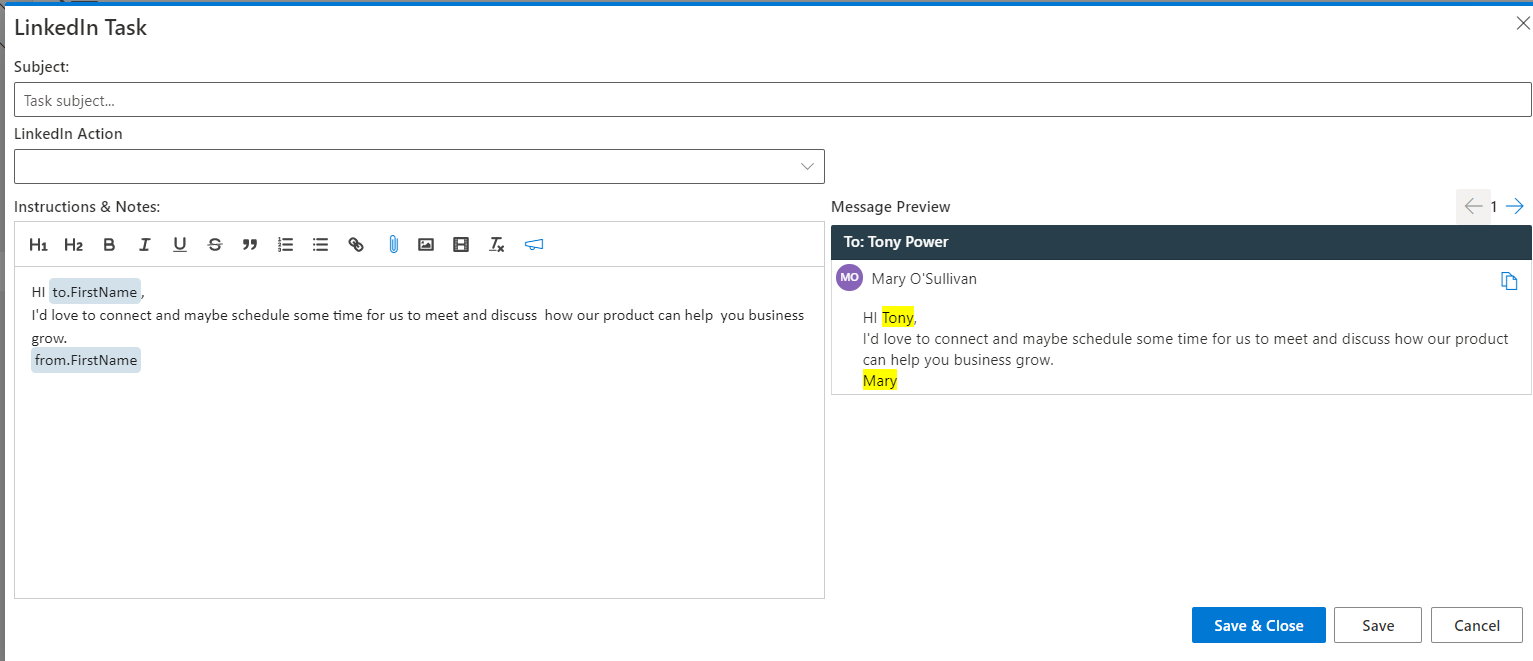Image resolution: width=1533 pixels, height=661 pixels.
Task: Apply Heading 1 formatting
Action: (39, 245)
